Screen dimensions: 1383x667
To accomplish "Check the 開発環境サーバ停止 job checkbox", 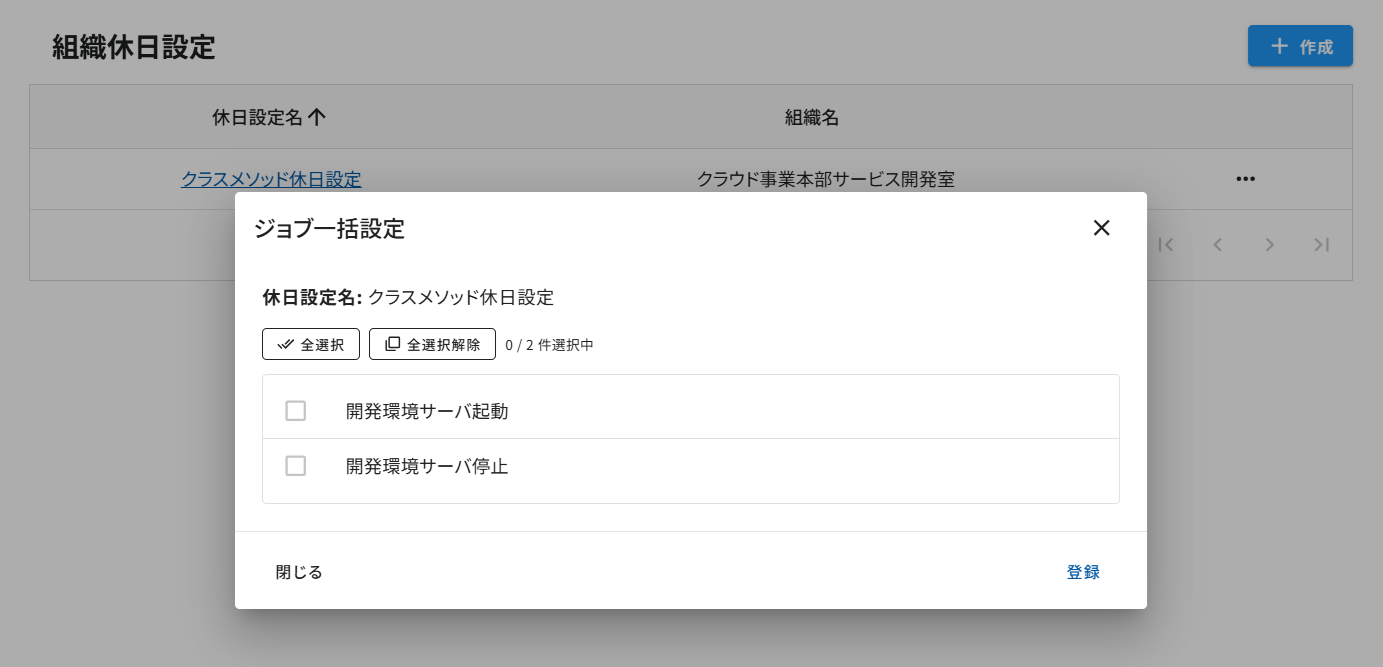I will (295, 466).
